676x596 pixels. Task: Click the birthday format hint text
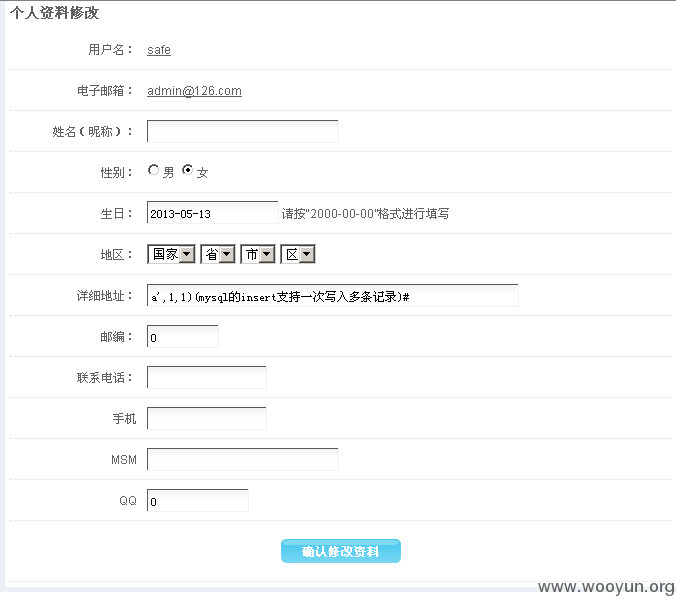(365, 213)
